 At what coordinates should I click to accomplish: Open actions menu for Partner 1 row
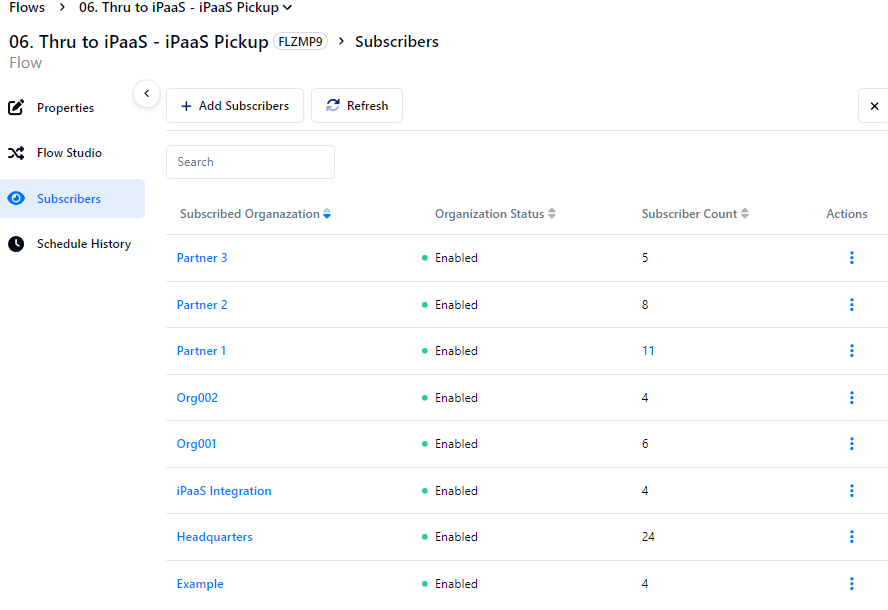tap(851, 351)
